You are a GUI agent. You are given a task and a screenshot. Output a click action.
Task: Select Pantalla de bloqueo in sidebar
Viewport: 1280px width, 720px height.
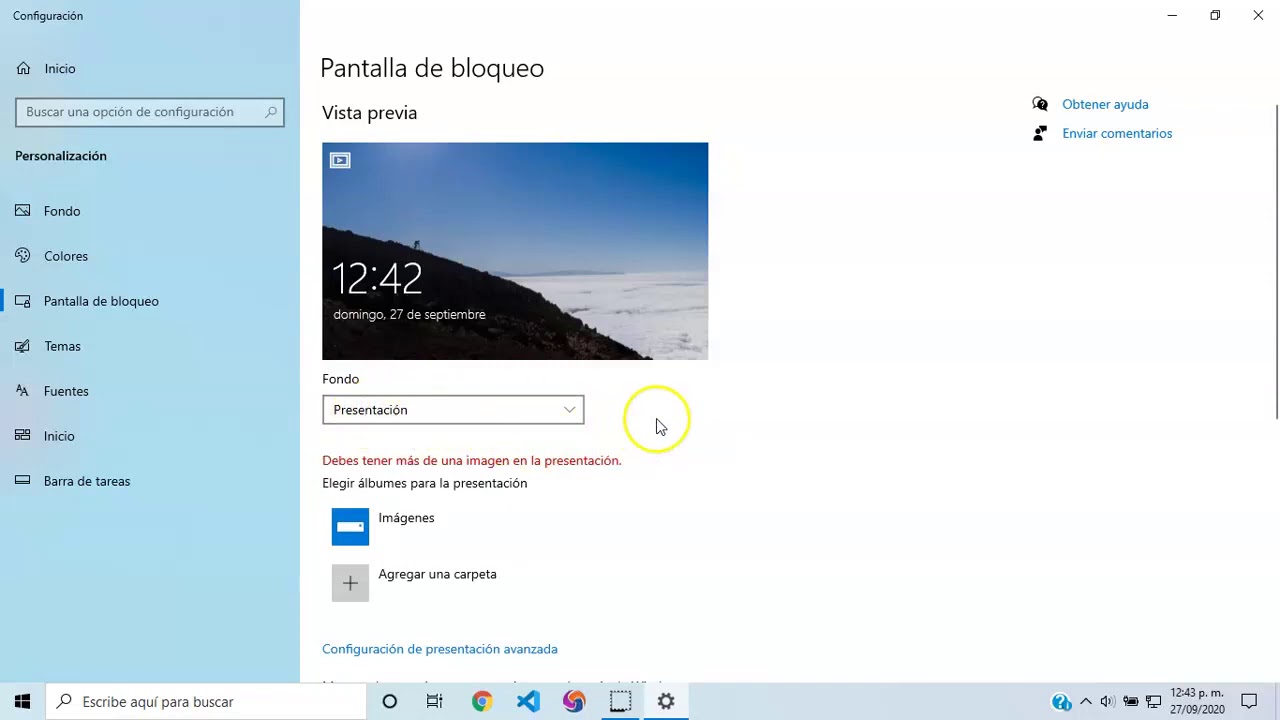pyautogui.click(x=101, y=301)
